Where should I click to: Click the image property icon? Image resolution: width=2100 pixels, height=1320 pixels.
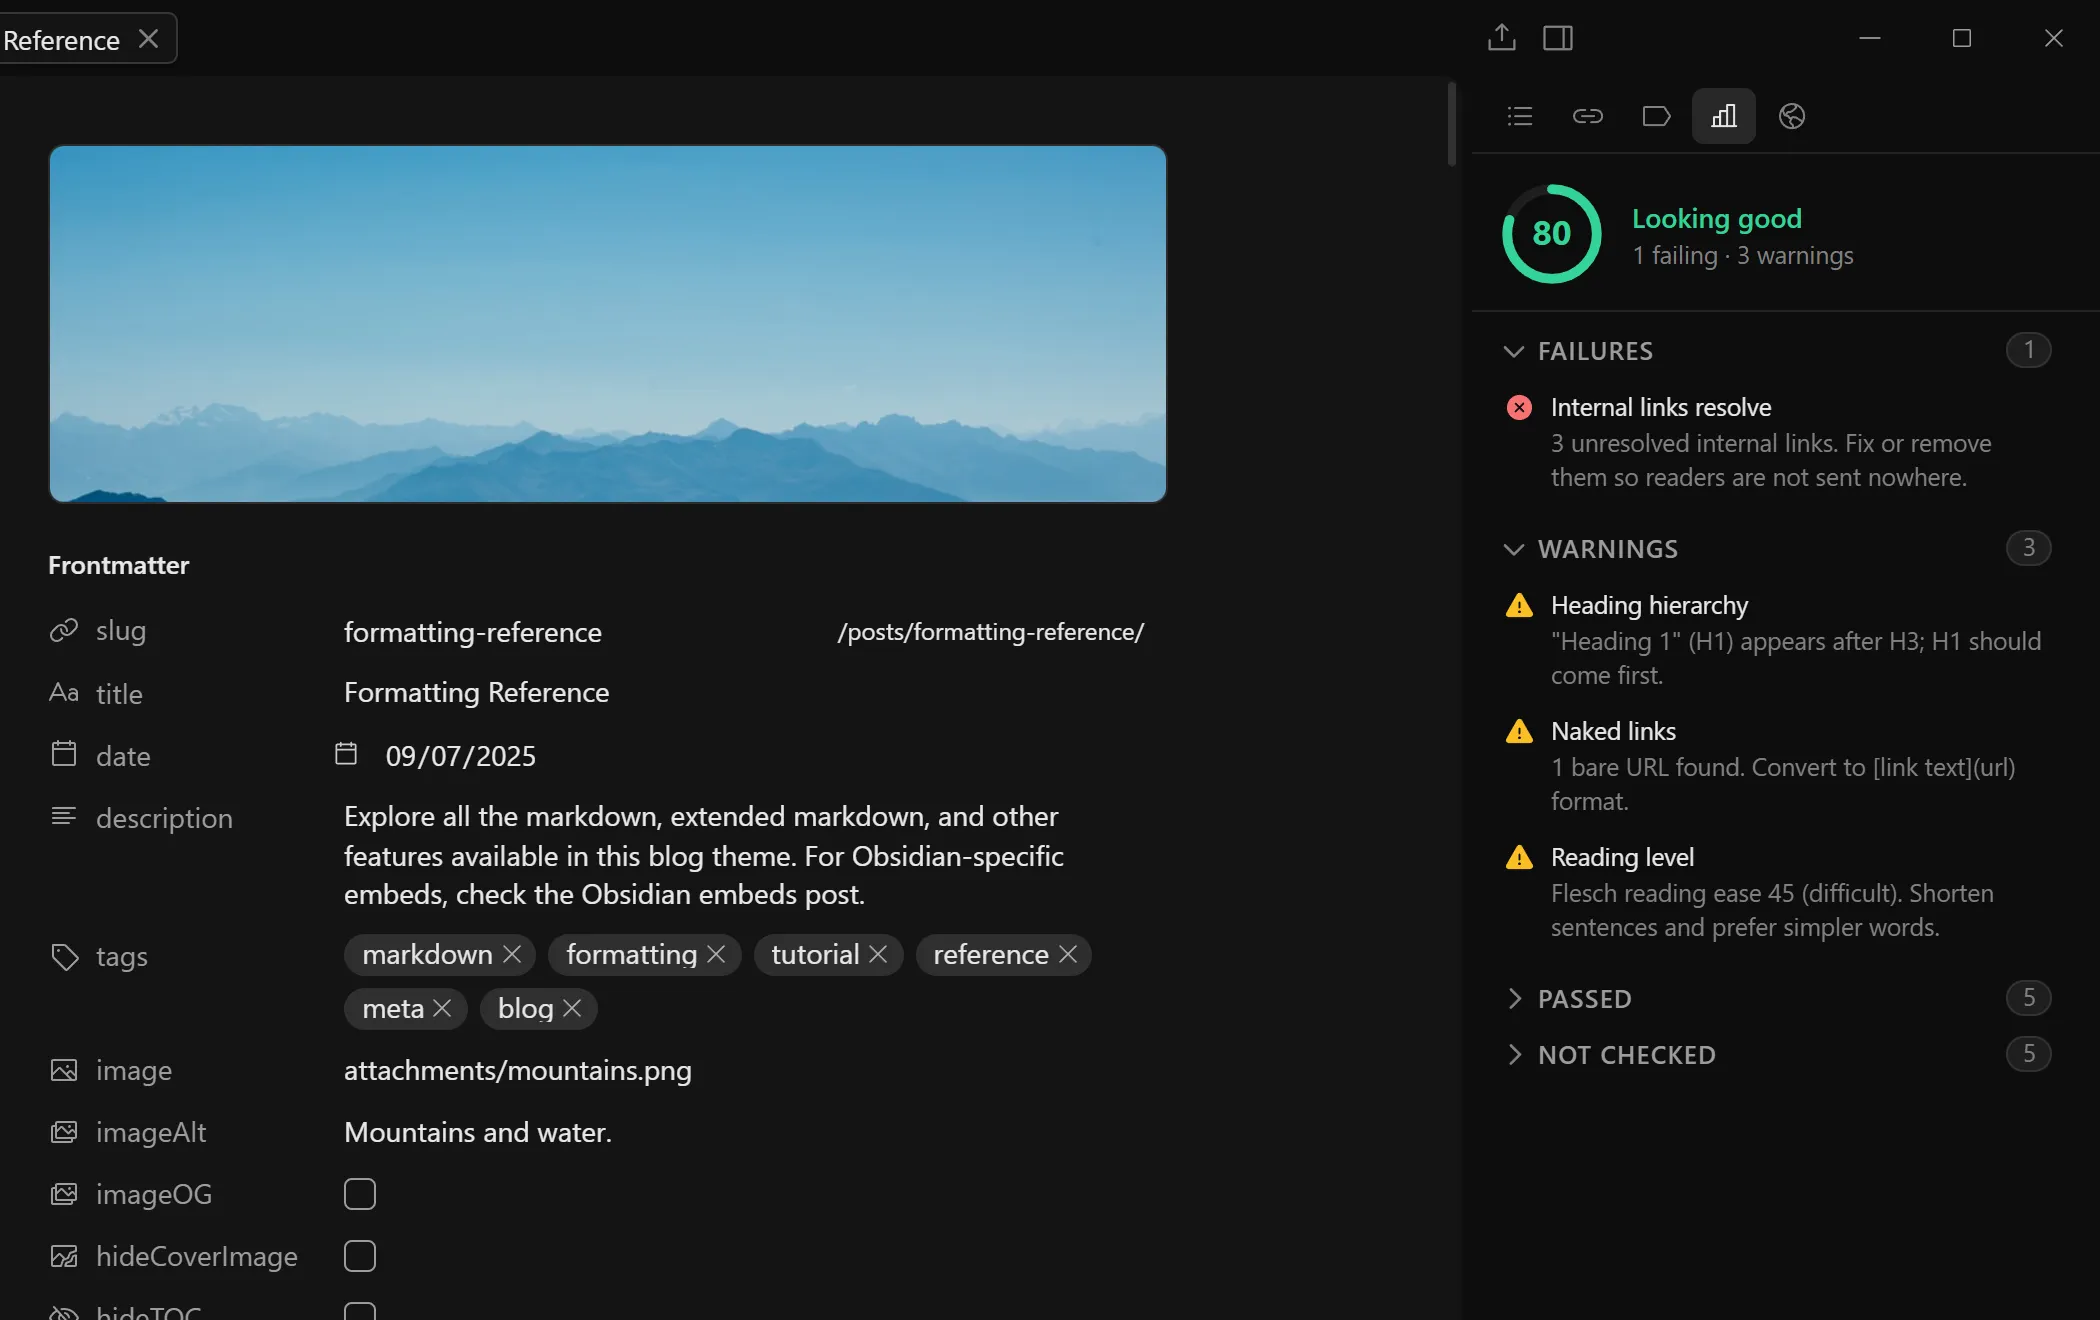pyautogui.click(x=64, y=1070)
